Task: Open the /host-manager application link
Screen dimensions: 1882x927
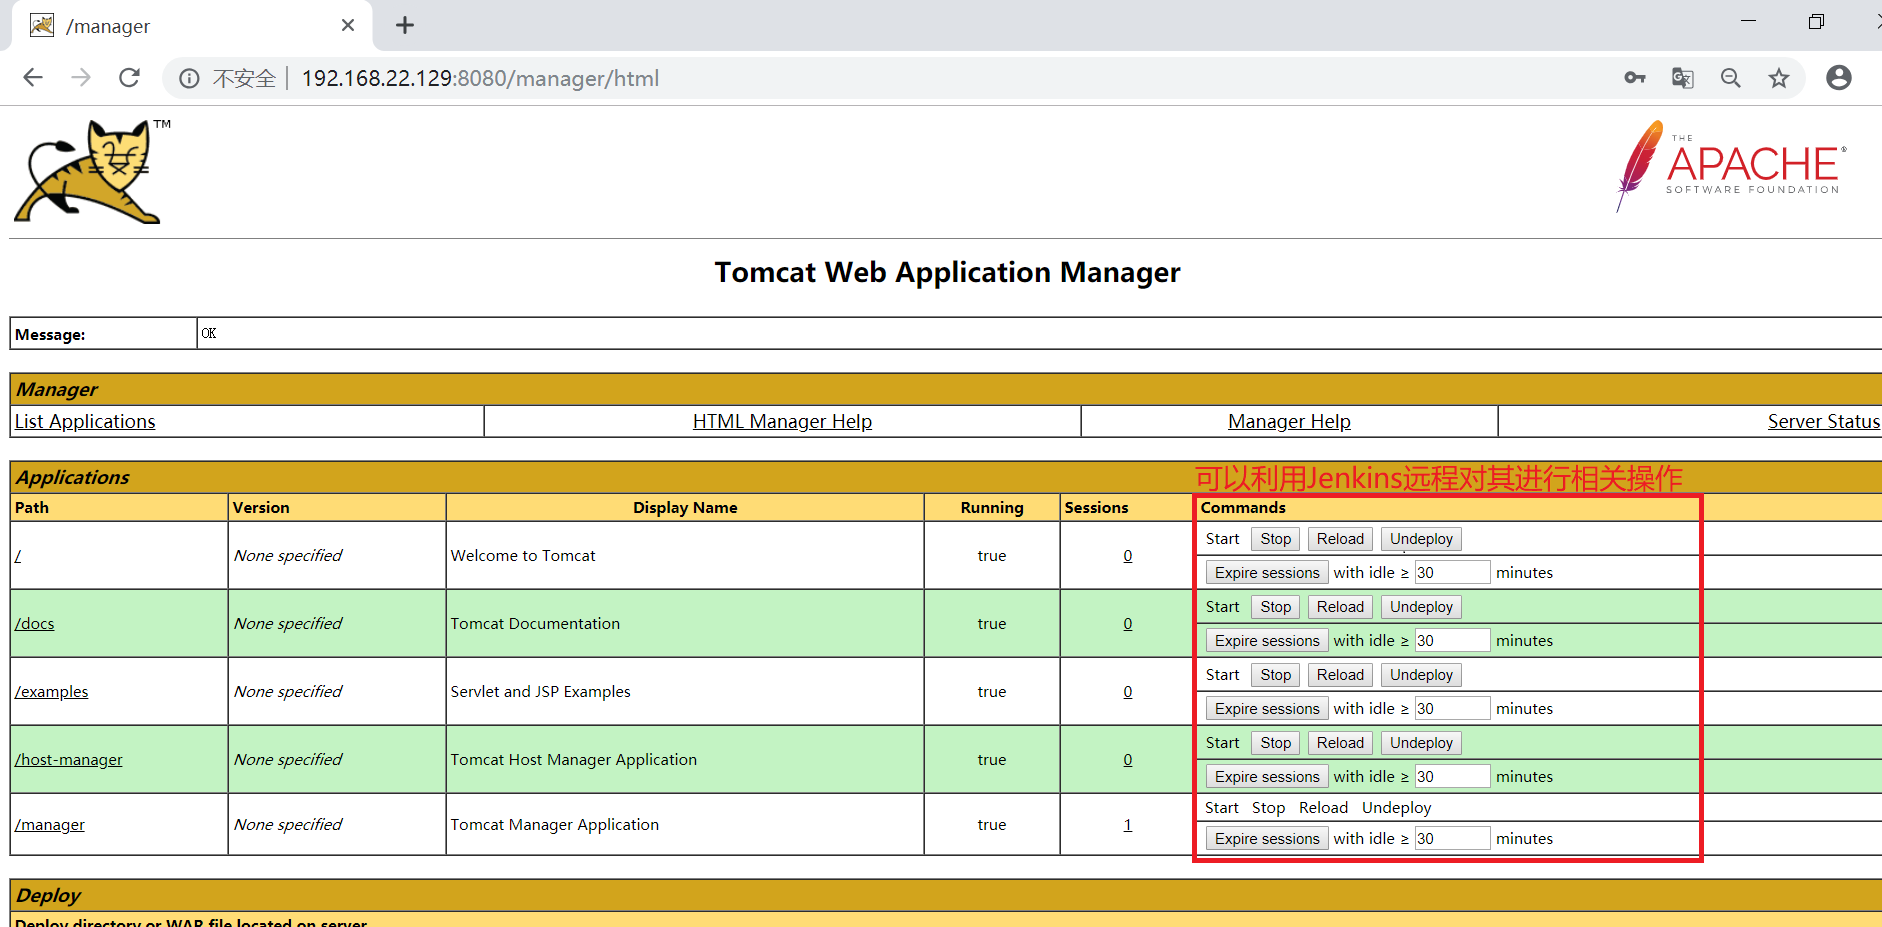Action: 69,759
